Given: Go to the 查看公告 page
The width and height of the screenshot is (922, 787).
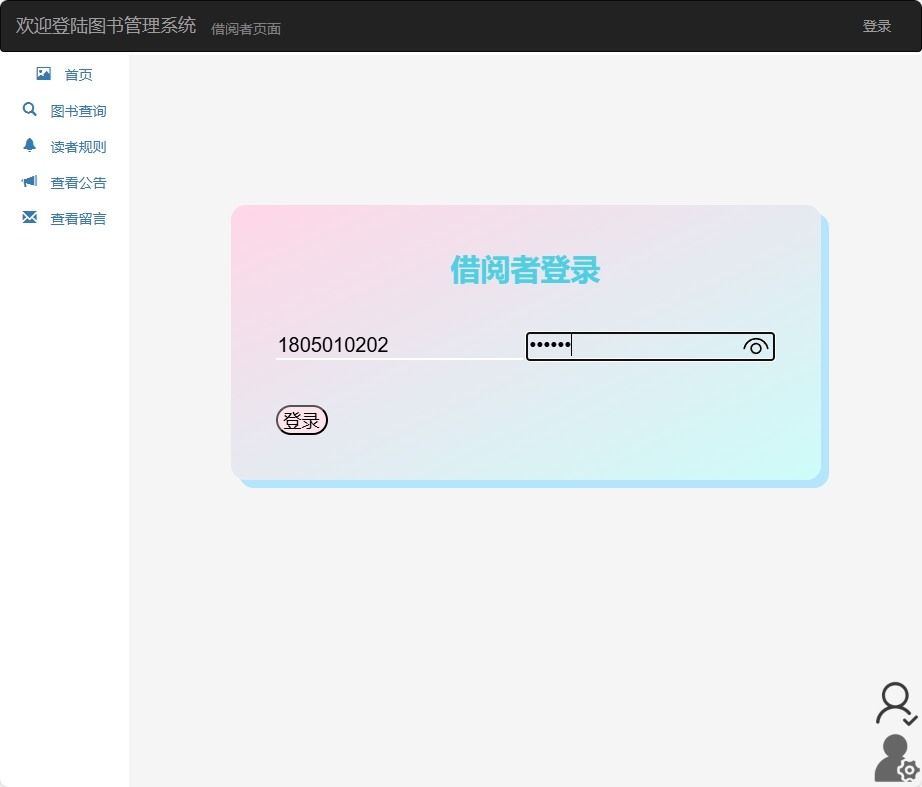Looking at the screenshot, I should (x=79, y=182).
